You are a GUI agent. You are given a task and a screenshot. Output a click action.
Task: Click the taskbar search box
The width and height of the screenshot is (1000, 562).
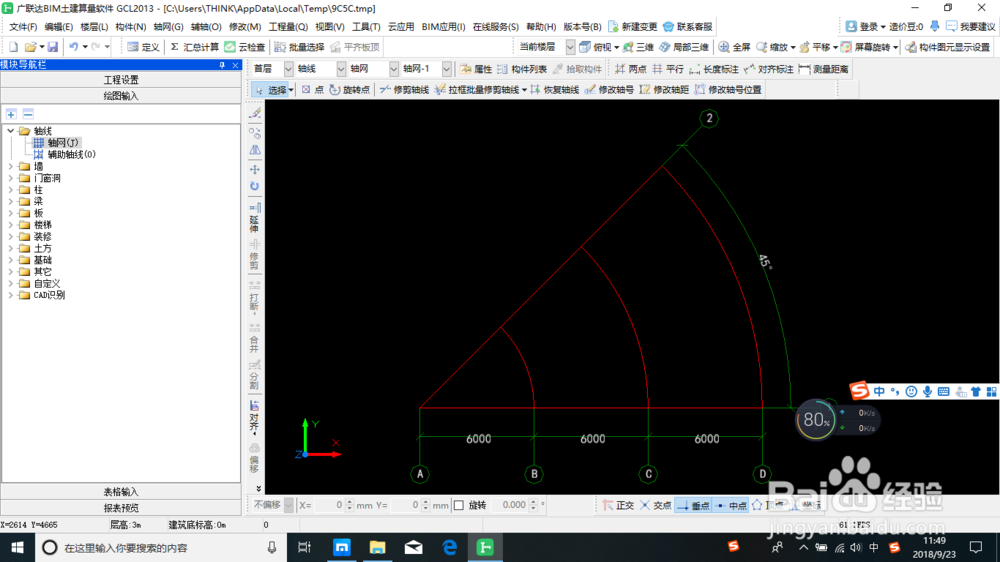(159, 547)
